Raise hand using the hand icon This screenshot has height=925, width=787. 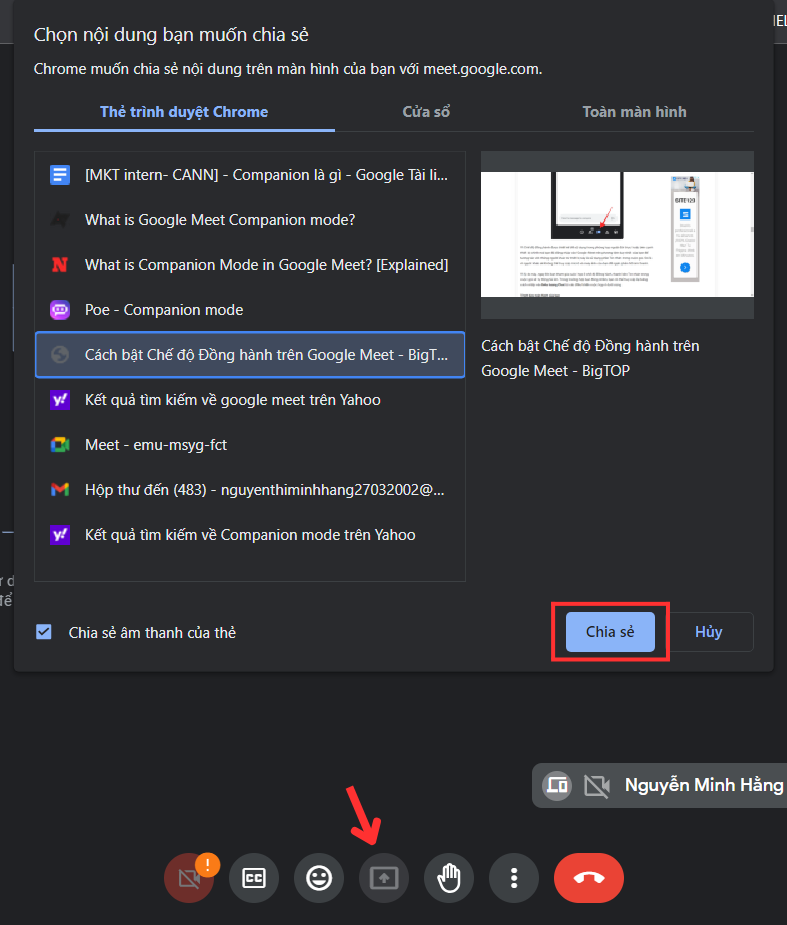click(449, 878)
